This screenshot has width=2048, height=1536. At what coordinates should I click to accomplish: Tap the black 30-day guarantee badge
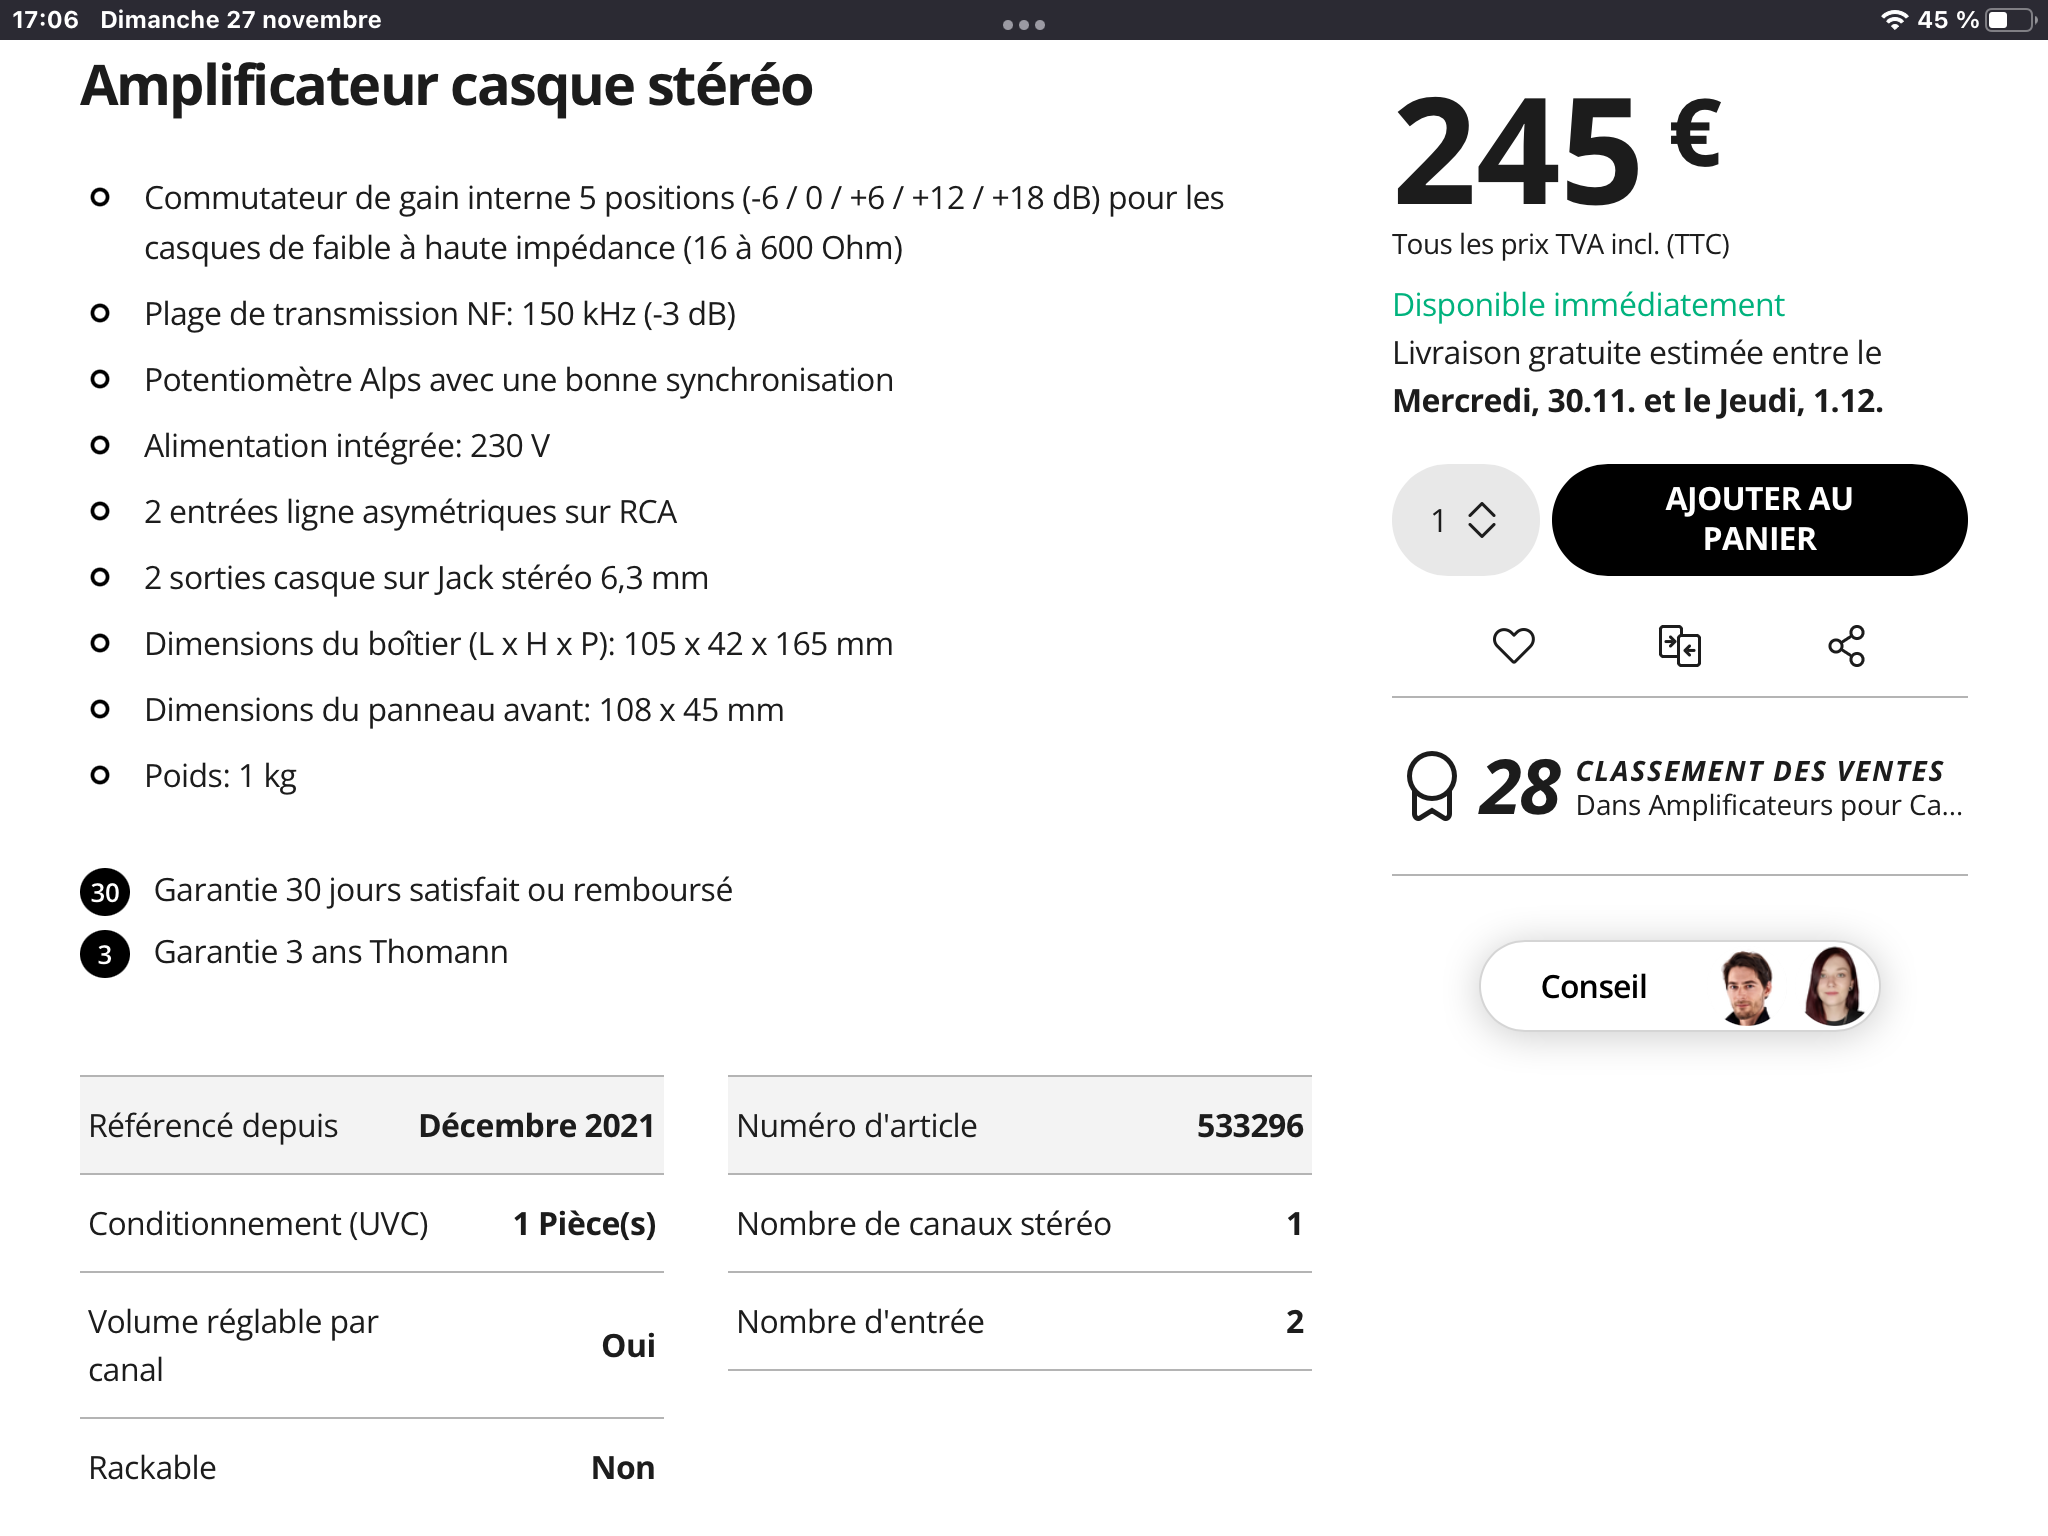[x=105, y=892]
